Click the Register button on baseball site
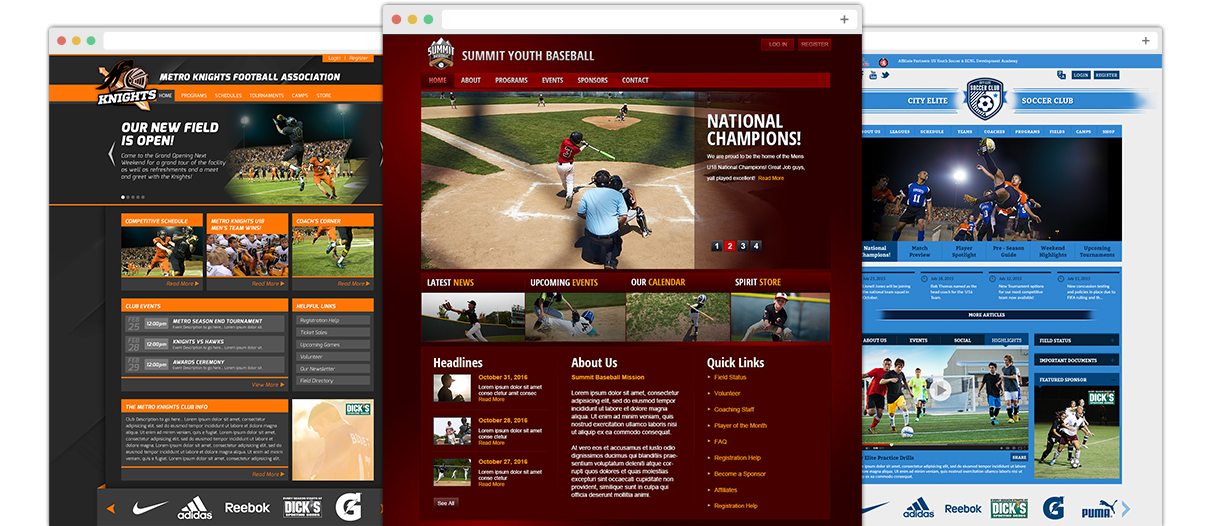The width and height of the screenshot is (1211, 526). [x=815, y=44]
